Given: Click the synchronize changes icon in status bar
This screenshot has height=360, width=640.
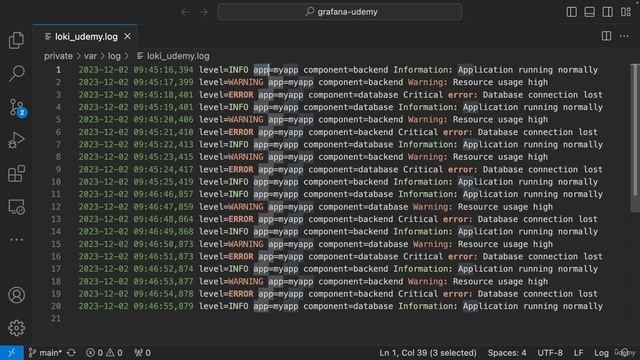Looking at the screenshot, I should pos(71,353).
